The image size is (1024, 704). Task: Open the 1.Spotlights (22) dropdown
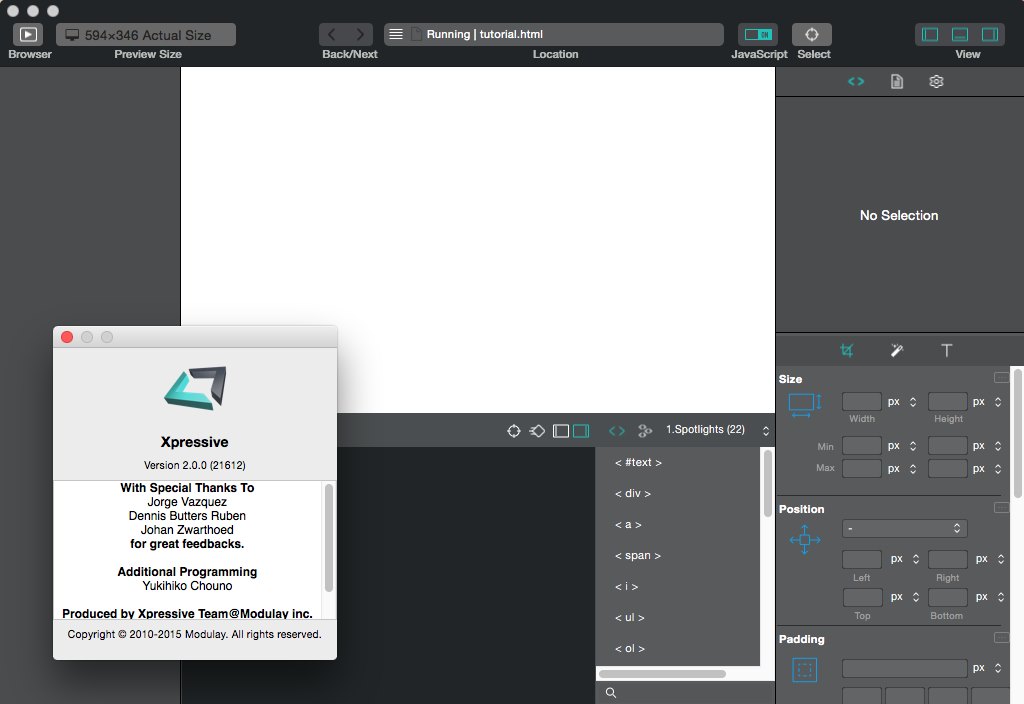point(717,430)
